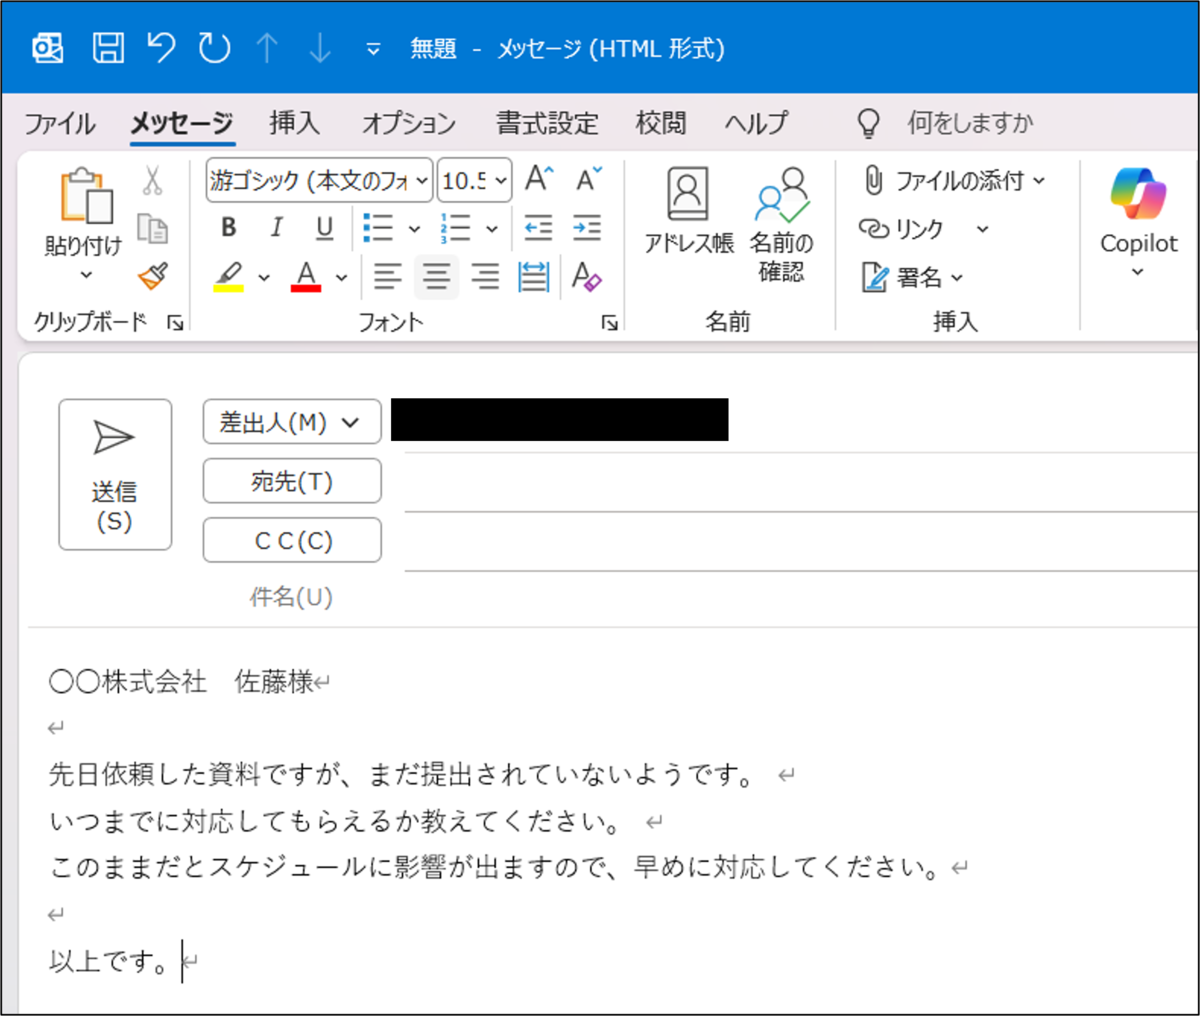Click into the 件名 subject field
Image resolution: width=1200 pixels, height=1016 pixels.
tap(800, 598)
